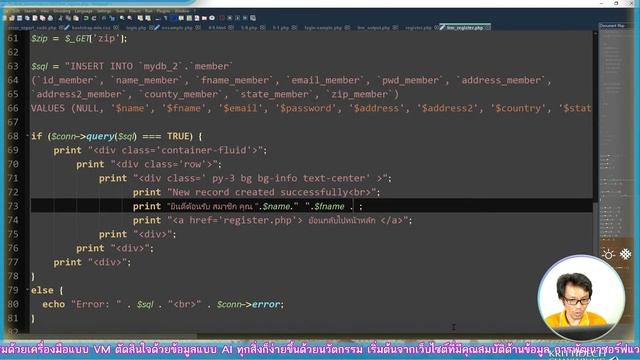Close the tms_register.php tab
The width and height of the screenshot is (640, 360).
pyautogui.click(x=487, y=27)
